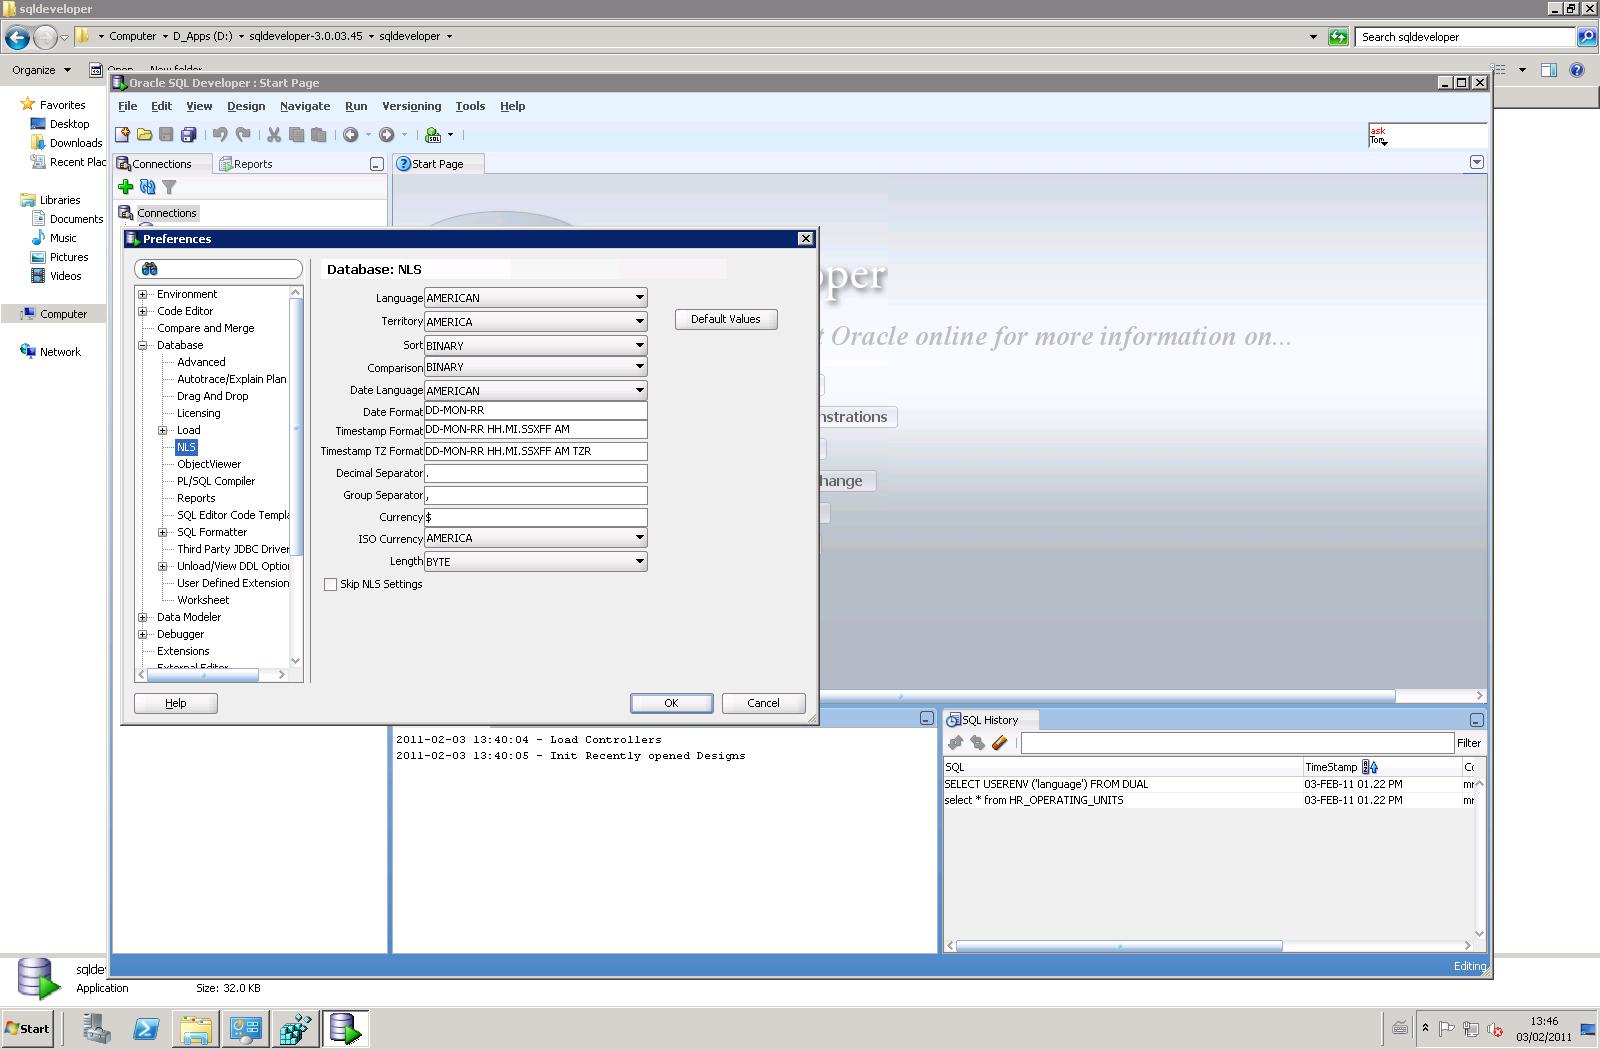Click Cancel in the Preferences dialog

pyautogui.click(x=763, y=703)
